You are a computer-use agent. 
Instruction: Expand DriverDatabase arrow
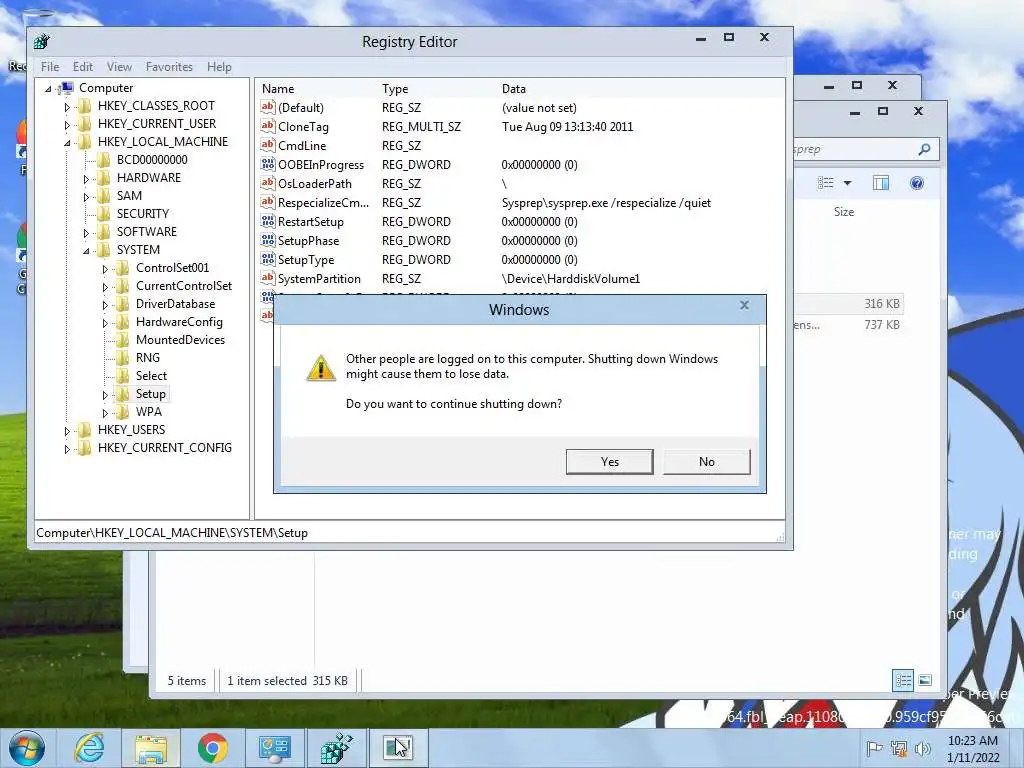pyautogui.click(x=104, y=305)
